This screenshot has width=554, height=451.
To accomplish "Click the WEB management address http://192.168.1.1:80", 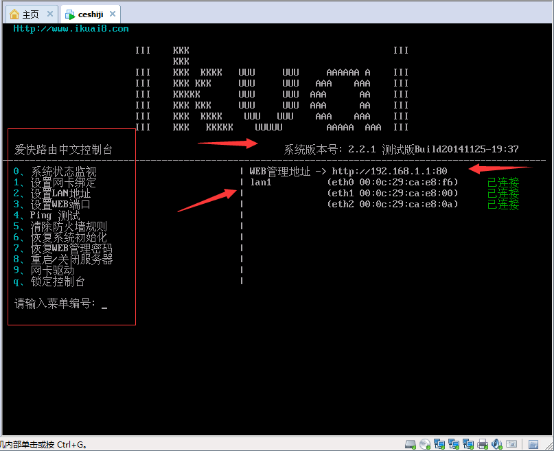I will point(390,171).
